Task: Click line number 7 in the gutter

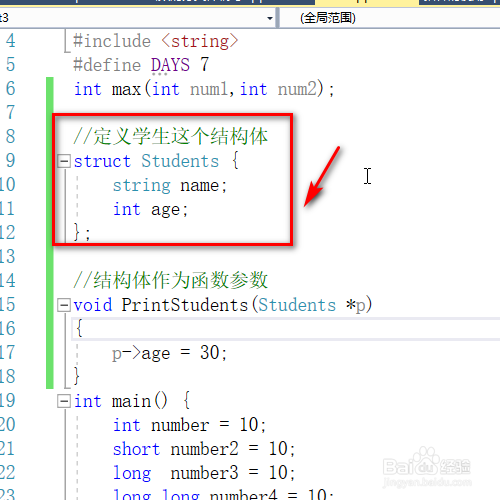Action: (x=10, y=112)
